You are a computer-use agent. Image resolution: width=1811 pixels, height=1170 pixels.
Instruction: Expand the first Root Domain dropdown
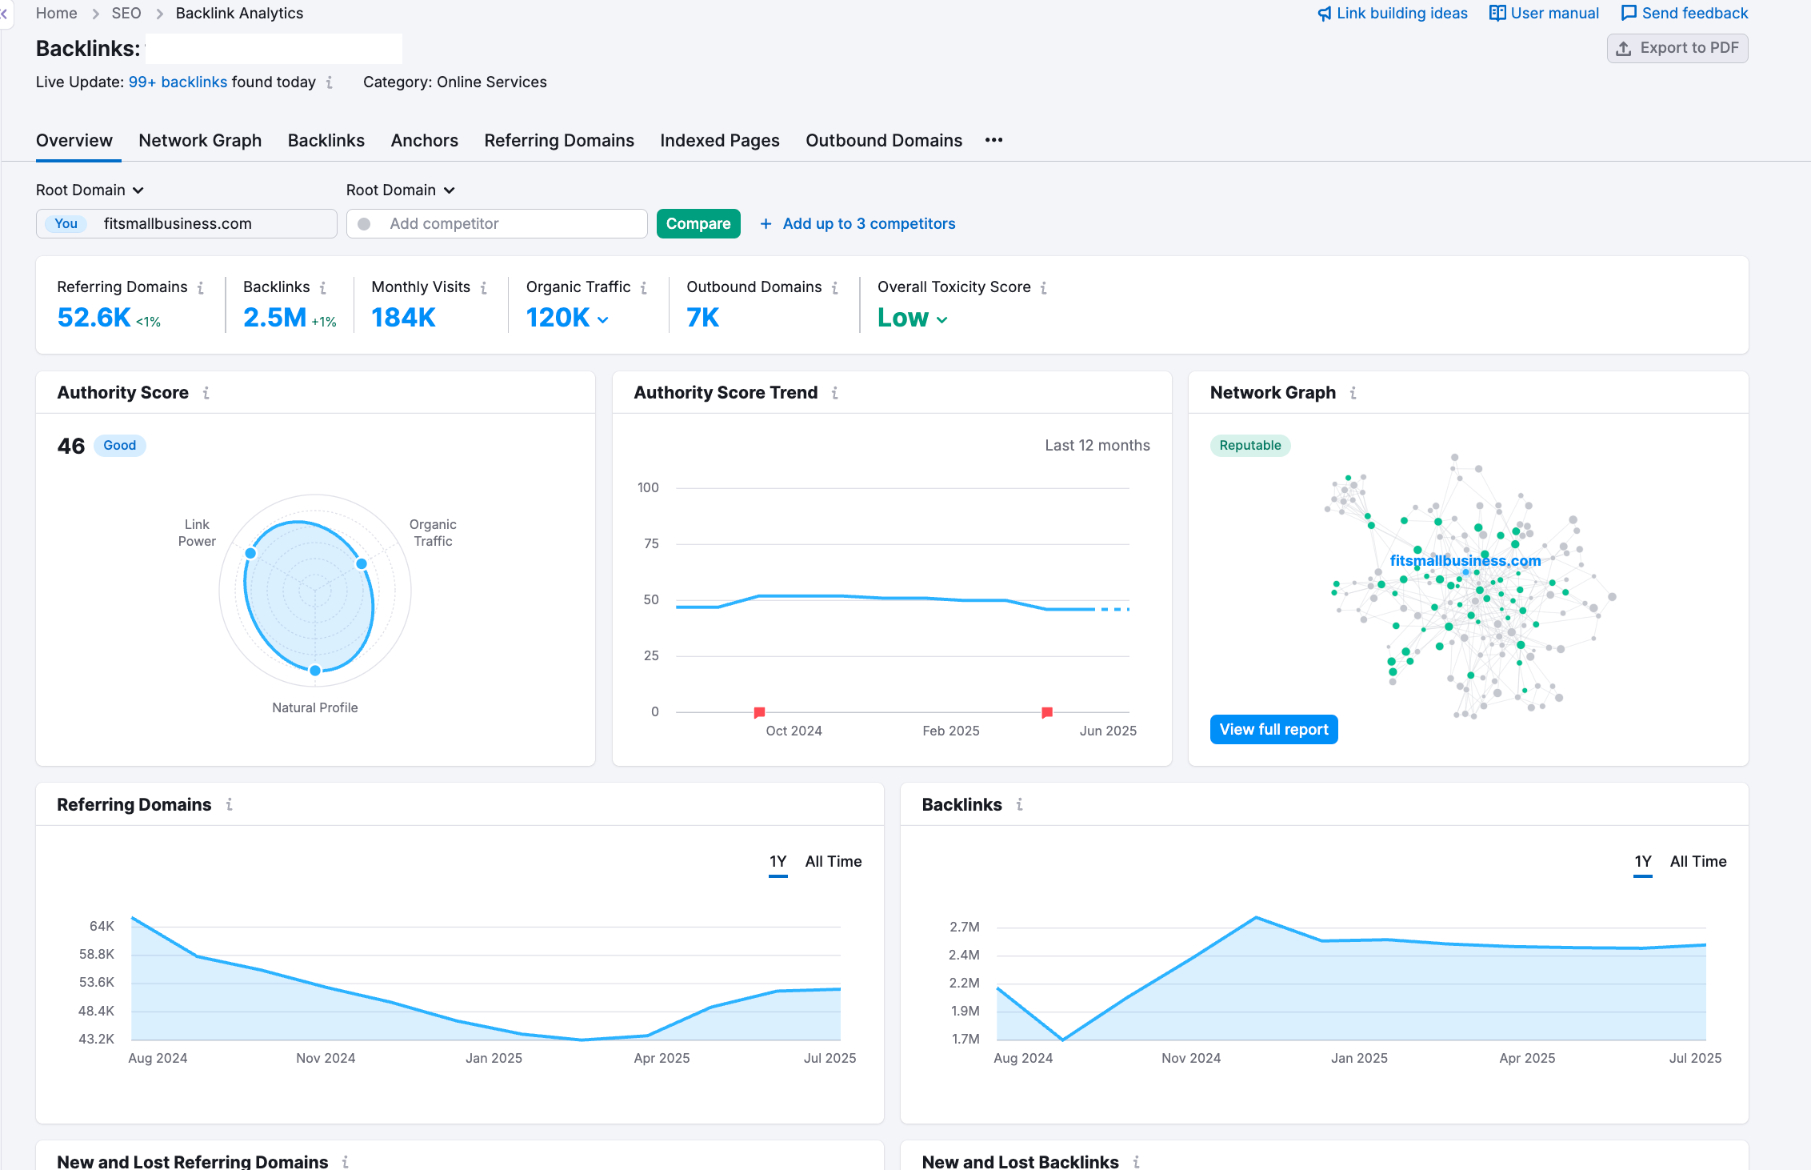pyautogui.click(x=90, y=190)
